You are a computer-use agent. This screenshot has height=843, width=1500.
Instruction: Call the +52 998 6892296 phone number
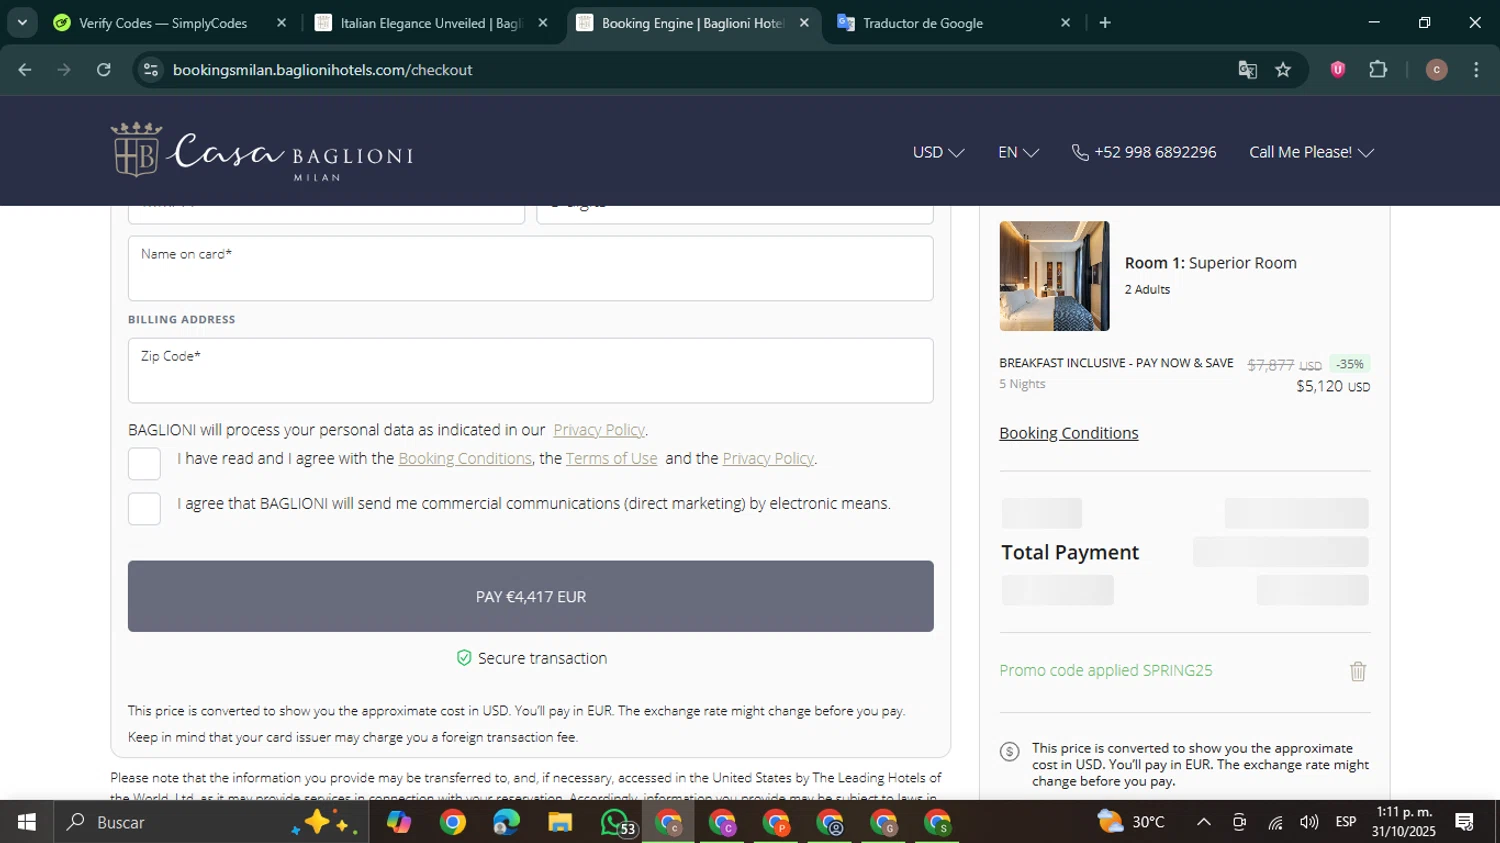(1155, 152)
